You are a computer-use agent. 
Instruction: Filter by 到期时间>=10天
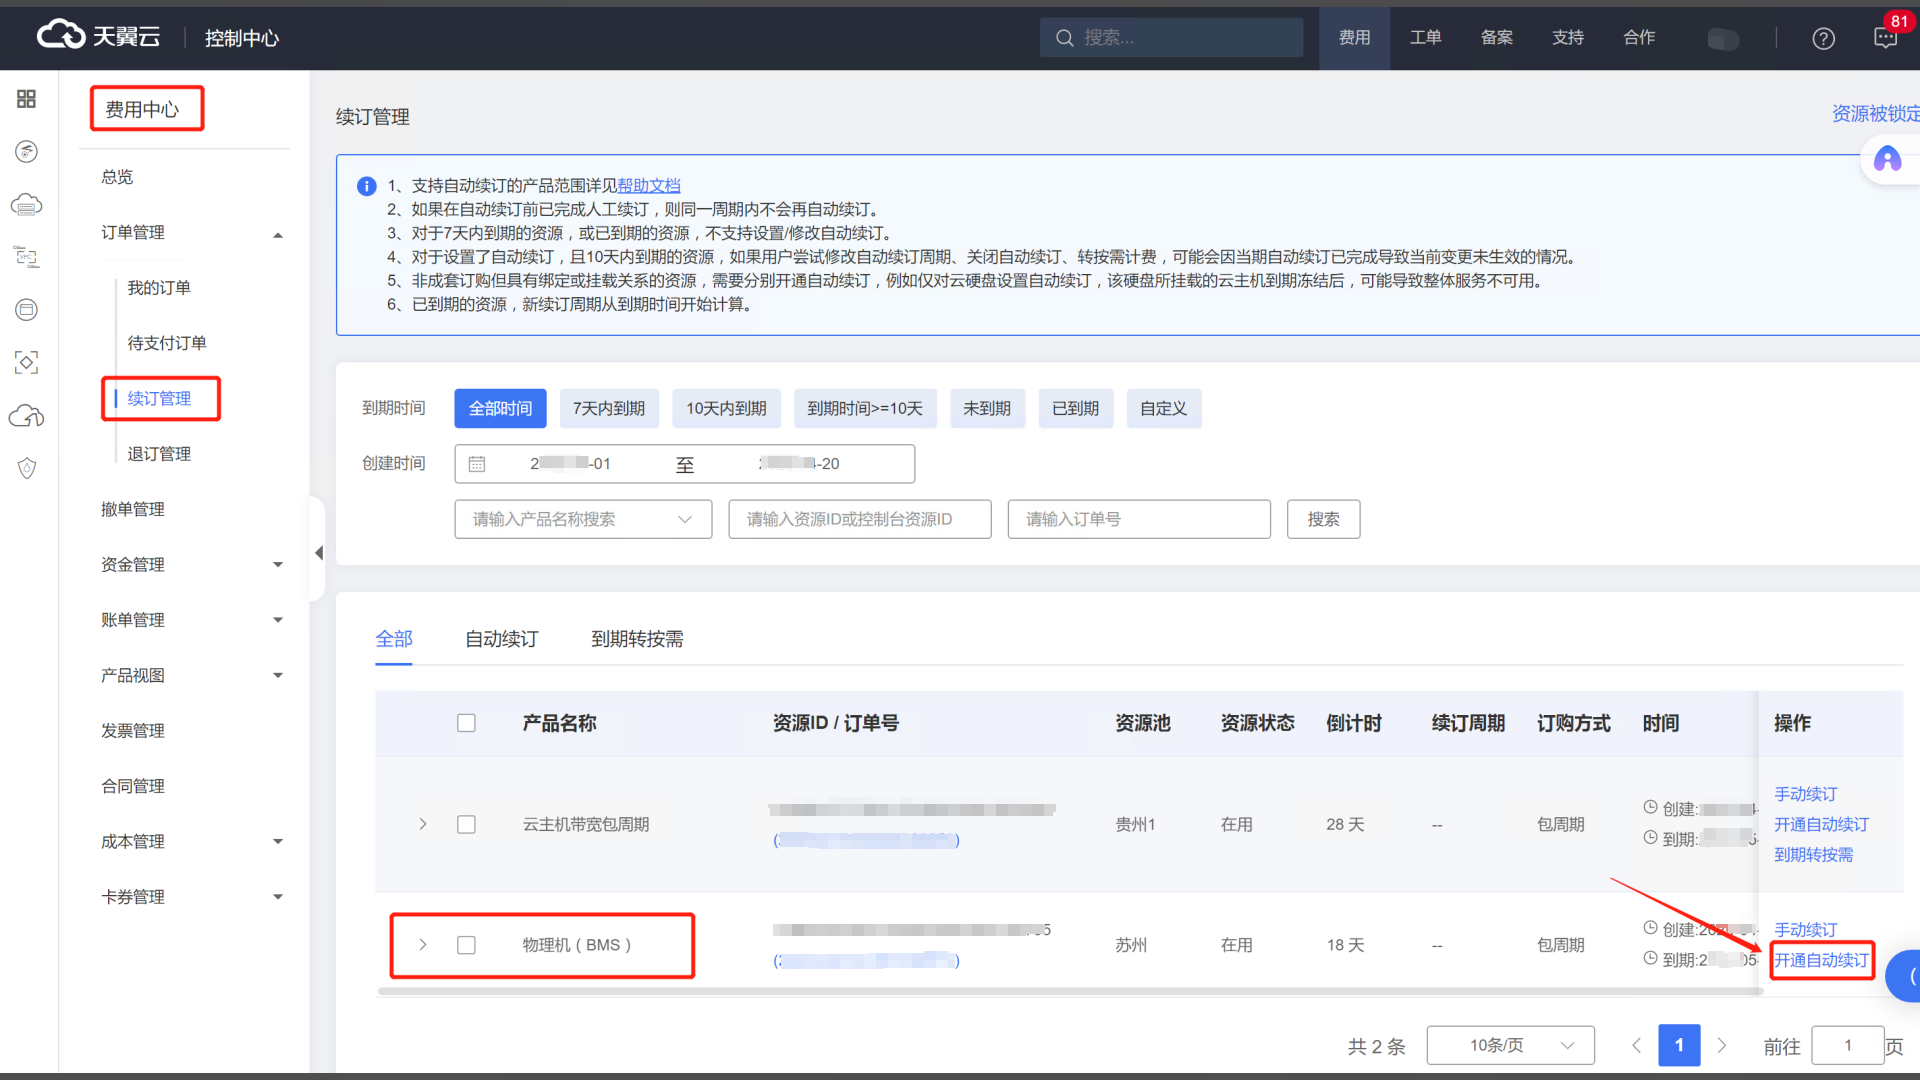(865, 409)
